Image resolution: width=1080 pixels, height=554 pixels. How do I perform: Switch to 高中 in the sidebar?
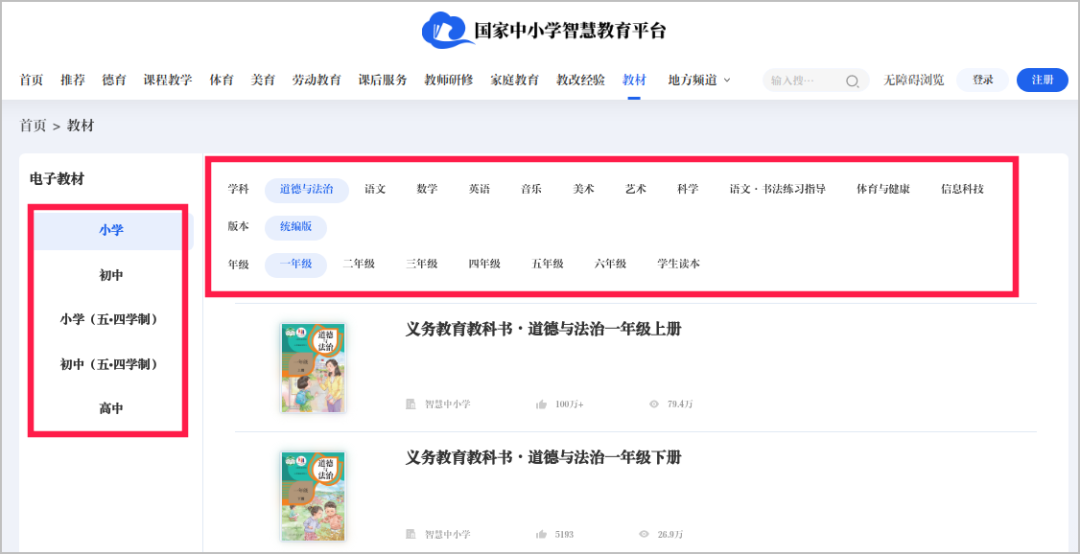(110, 408)
